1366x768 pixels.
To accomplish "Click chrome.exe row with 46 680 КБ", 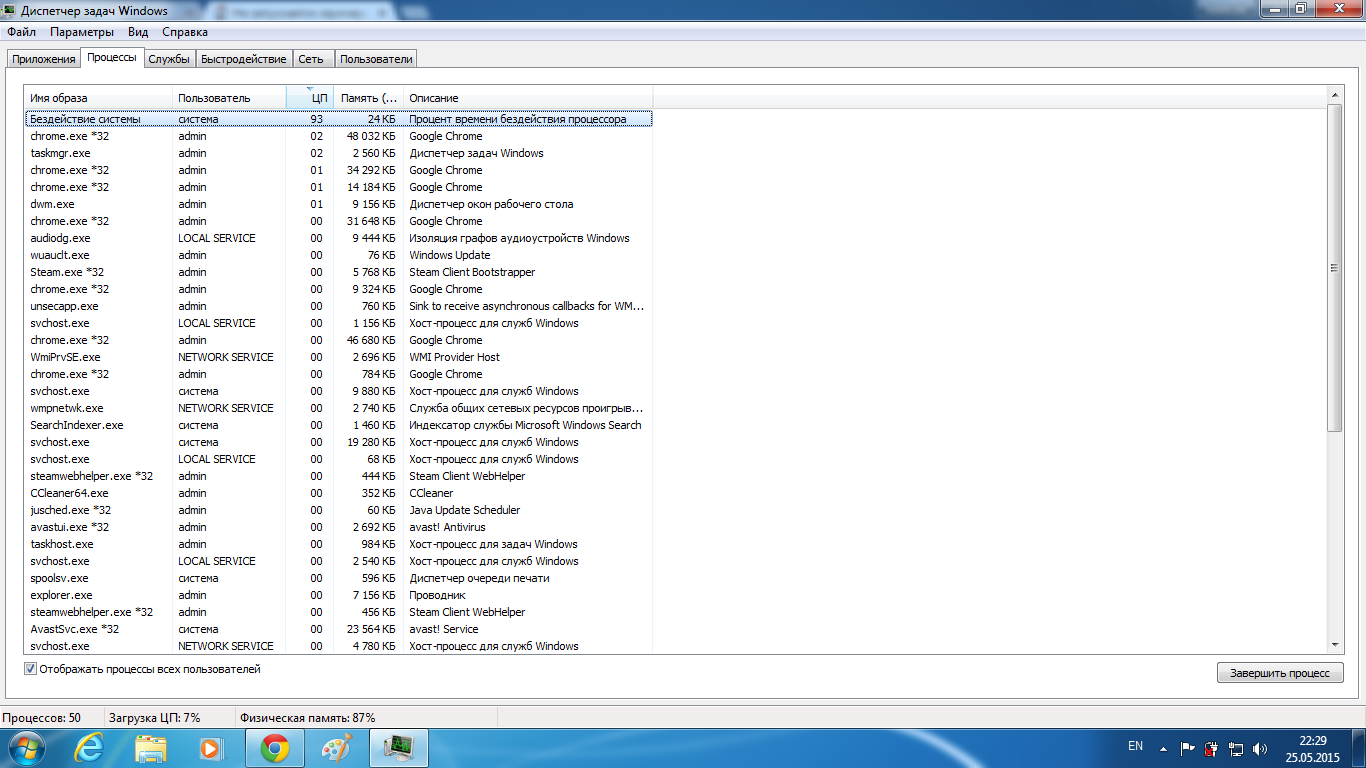I will click(338, 340).
